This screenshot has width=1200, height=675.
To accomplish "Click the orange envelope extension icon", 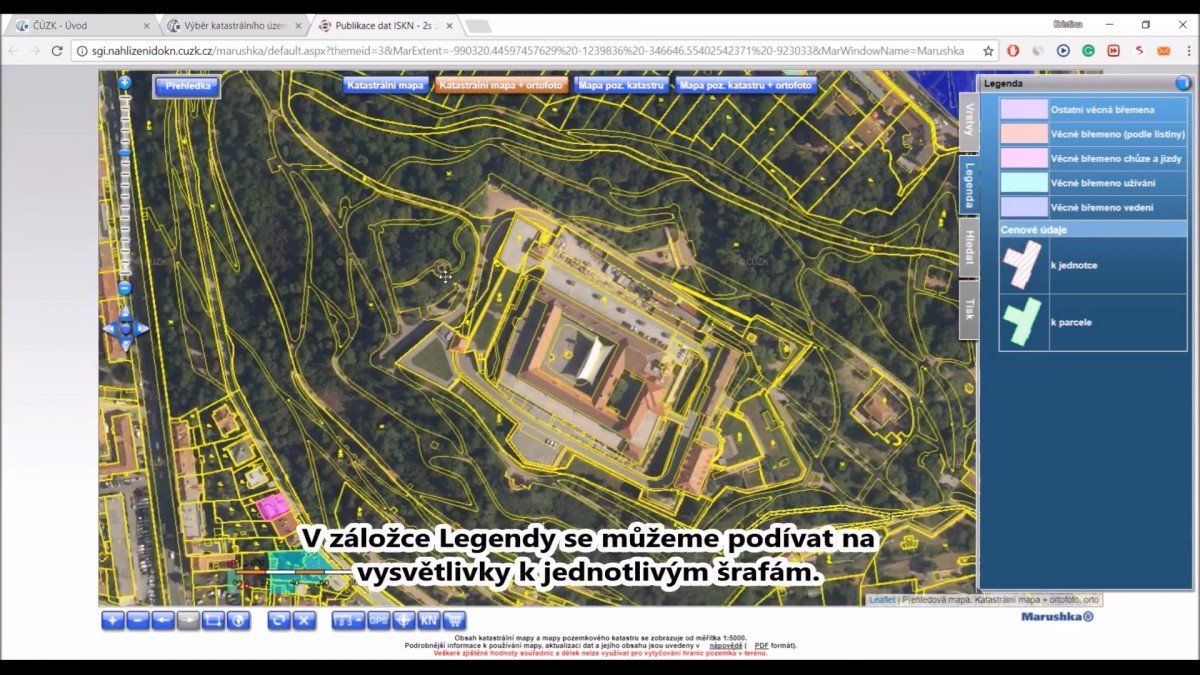I will click(1163, 50).
